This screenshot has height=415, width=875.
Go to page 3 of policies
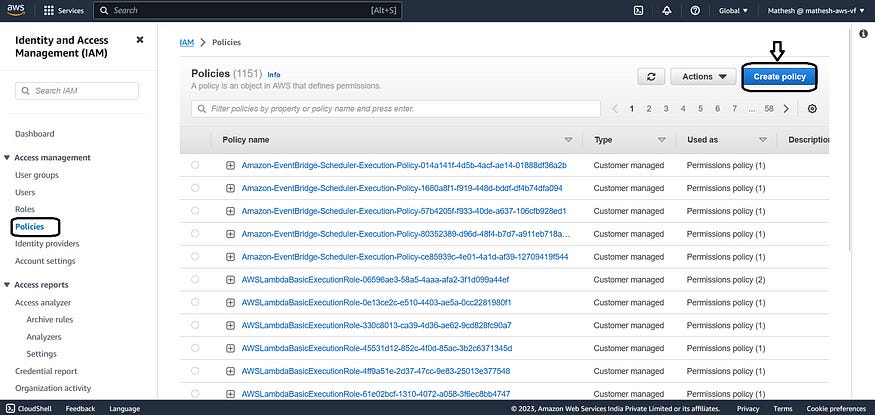[x=666, y=109]
